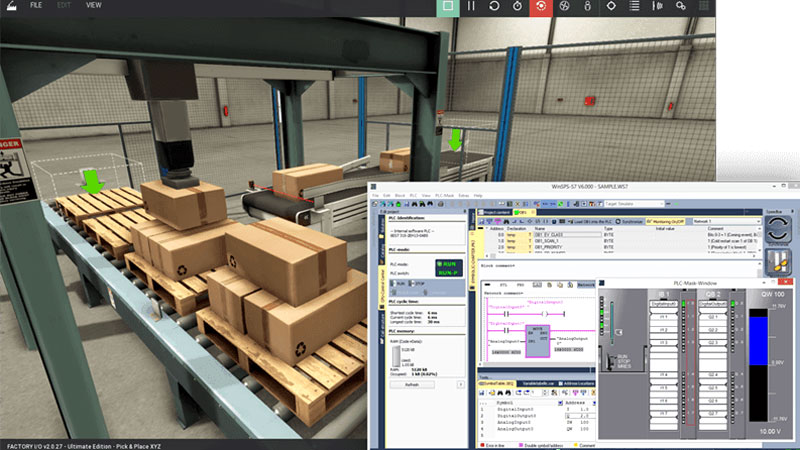800x450 pixels.
Task: Click the large Synchronize arrows icon
Action: [778, 229]
